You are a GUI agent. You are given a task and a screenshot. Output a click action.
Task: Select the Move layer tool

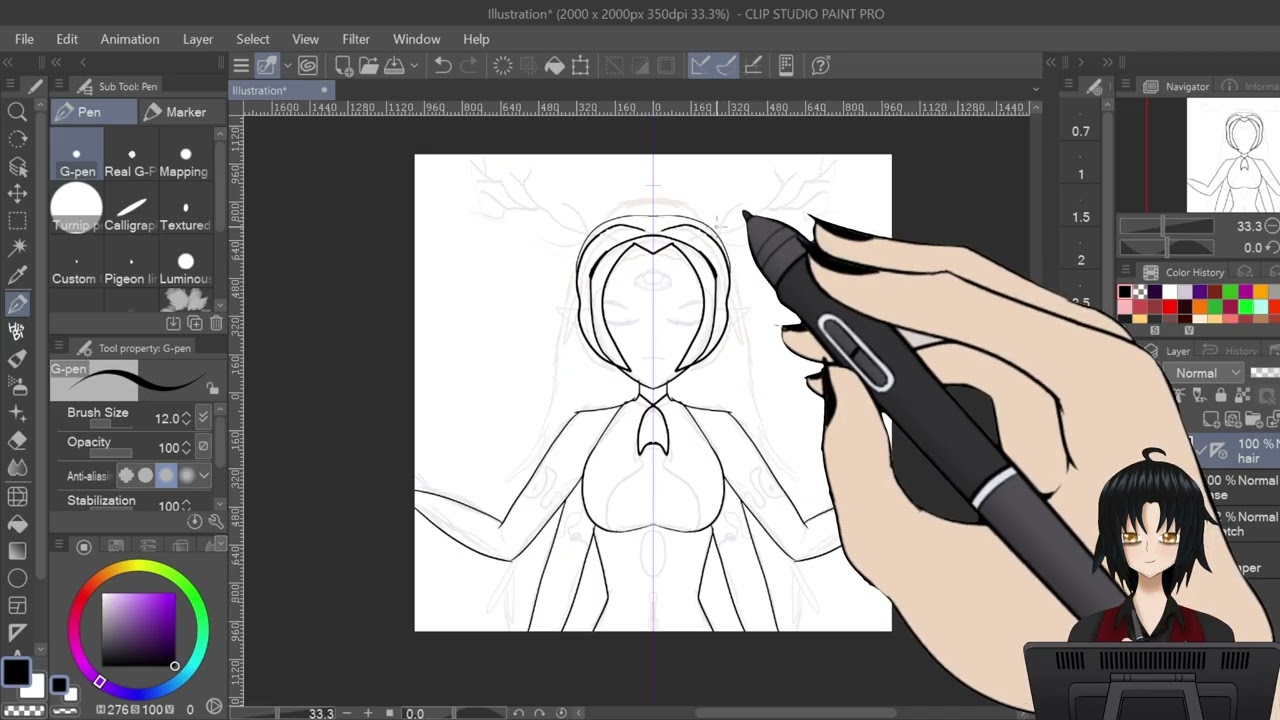(x=17, y=194)
